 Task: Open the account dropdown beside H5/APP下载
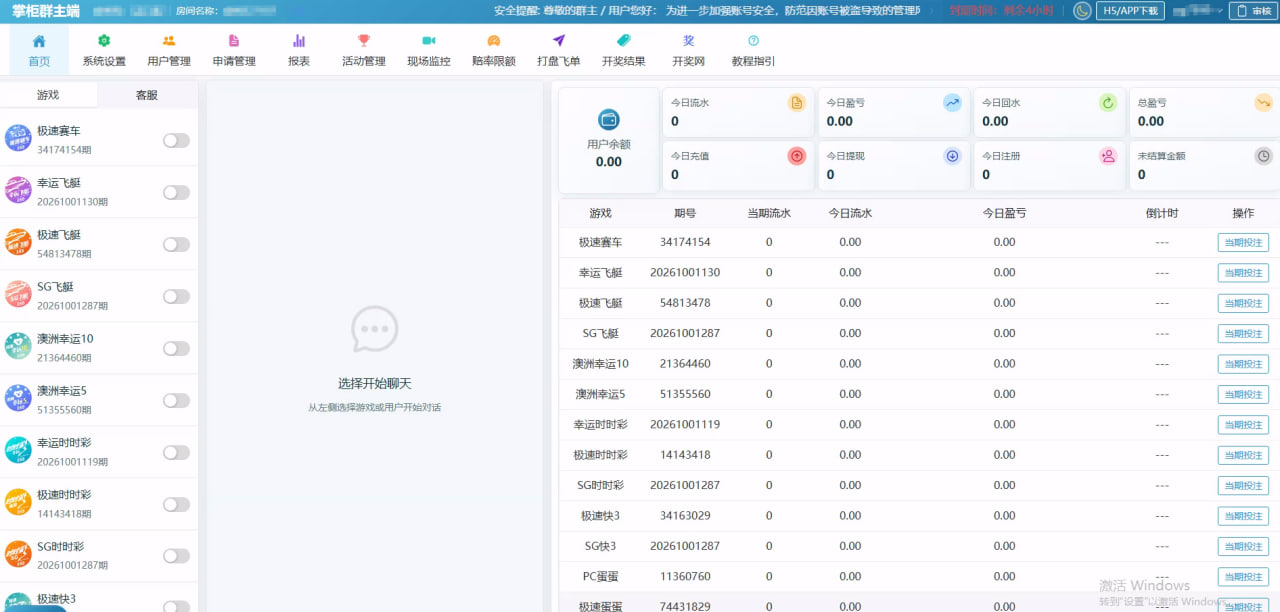1196,11
